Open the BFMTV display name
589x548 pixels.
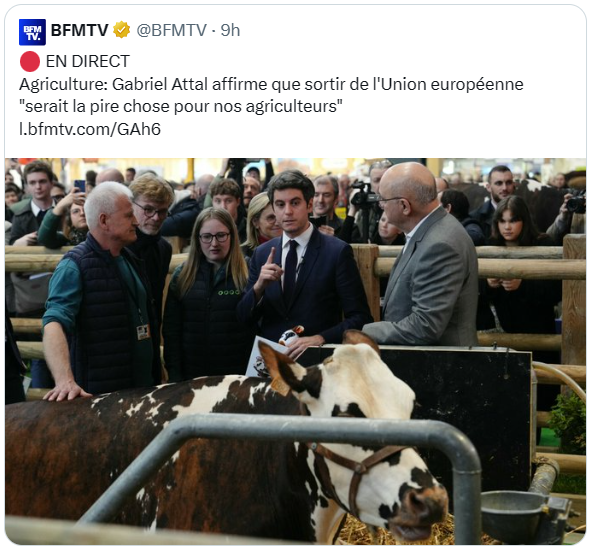[80, 30]
